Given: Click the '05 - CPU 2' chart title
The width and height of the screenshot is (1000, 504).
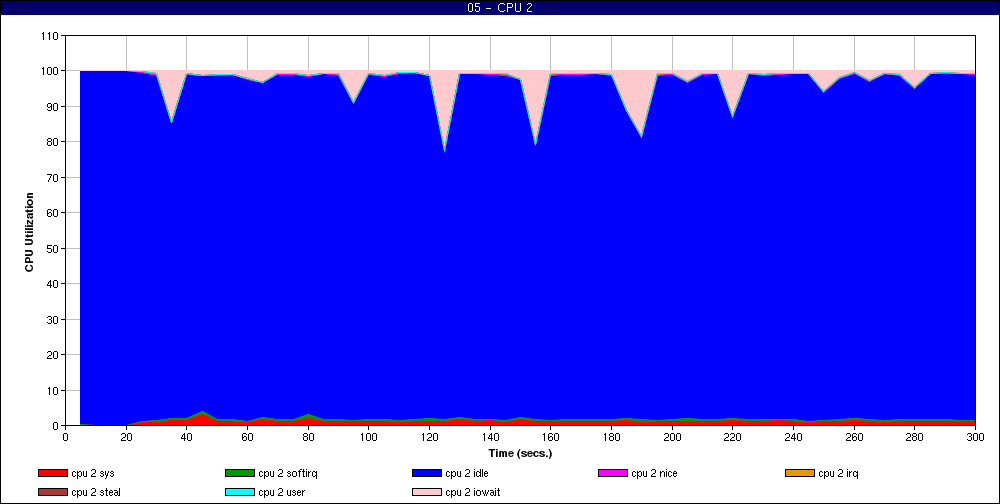Looking at the screenshot, I should click(500, 8).
